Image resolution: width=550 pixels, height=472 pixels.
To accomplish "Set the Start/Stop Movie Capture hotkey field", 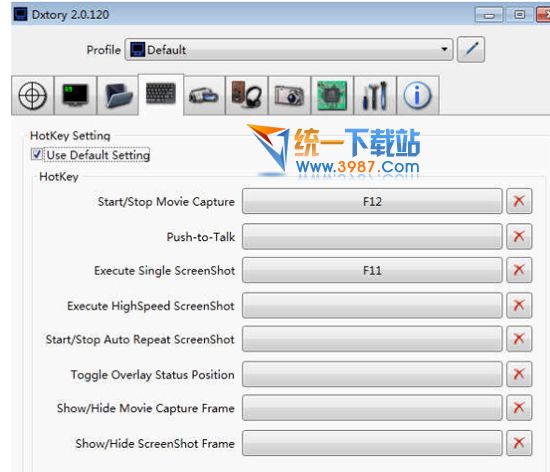I will [x=372, y=201].
